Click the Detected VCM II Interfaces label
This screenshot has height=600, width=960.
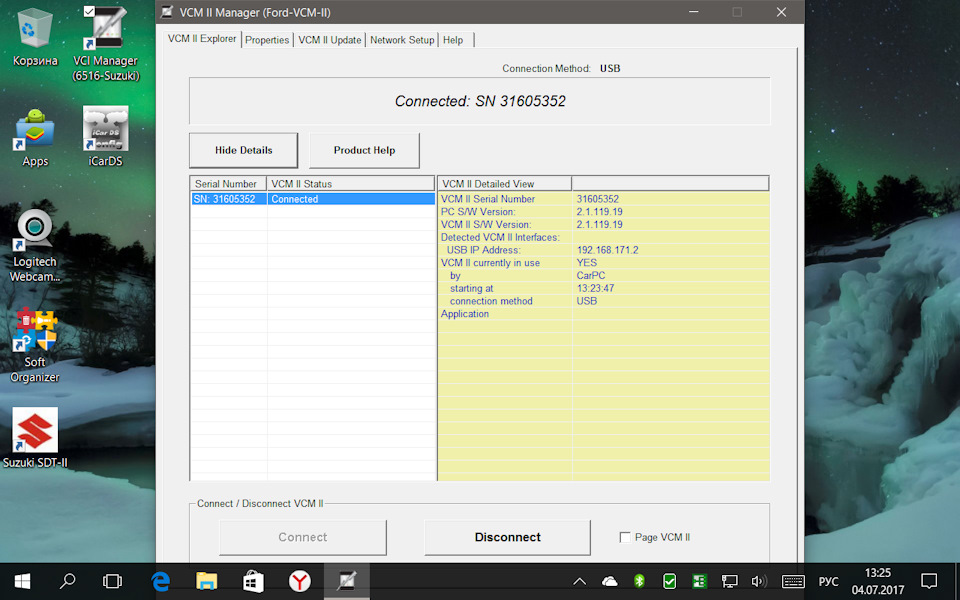point(500,237)
